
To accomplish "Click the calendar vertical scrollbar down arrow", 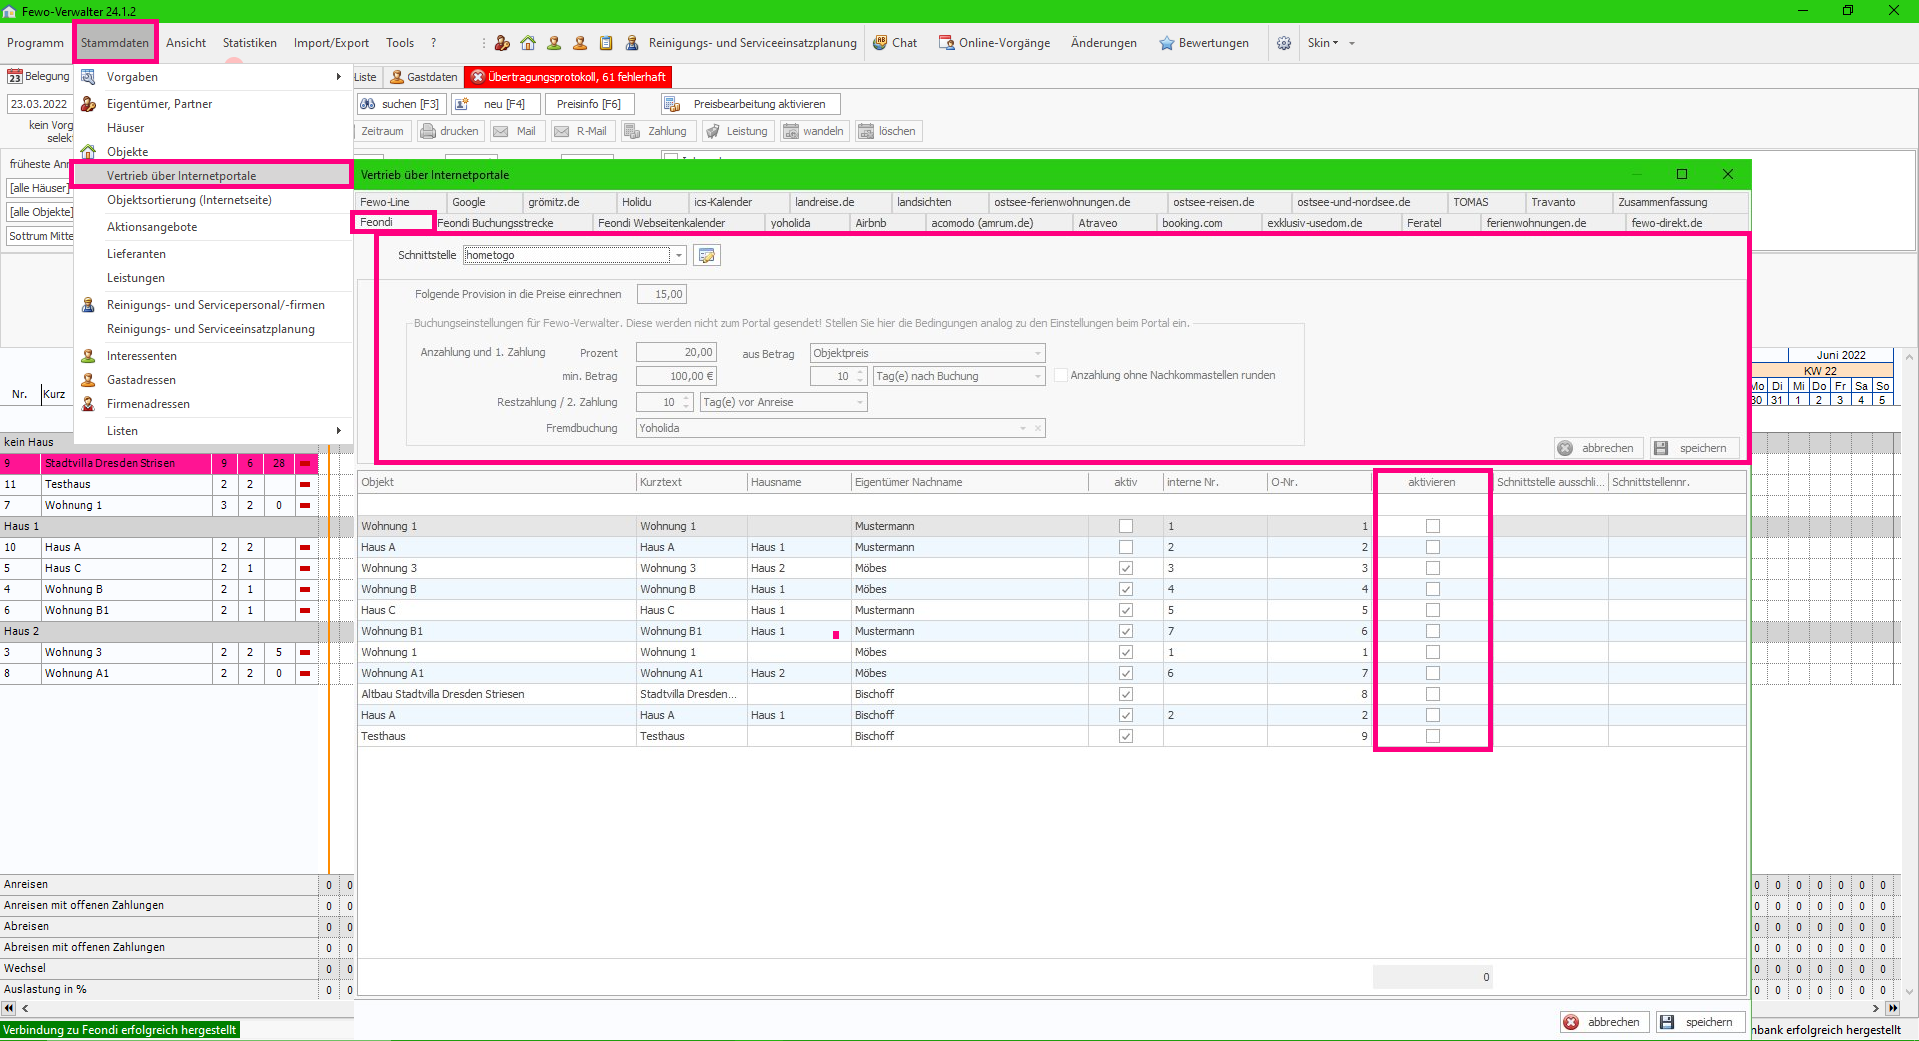I will pyautogui.click(x=1909, y=992).
